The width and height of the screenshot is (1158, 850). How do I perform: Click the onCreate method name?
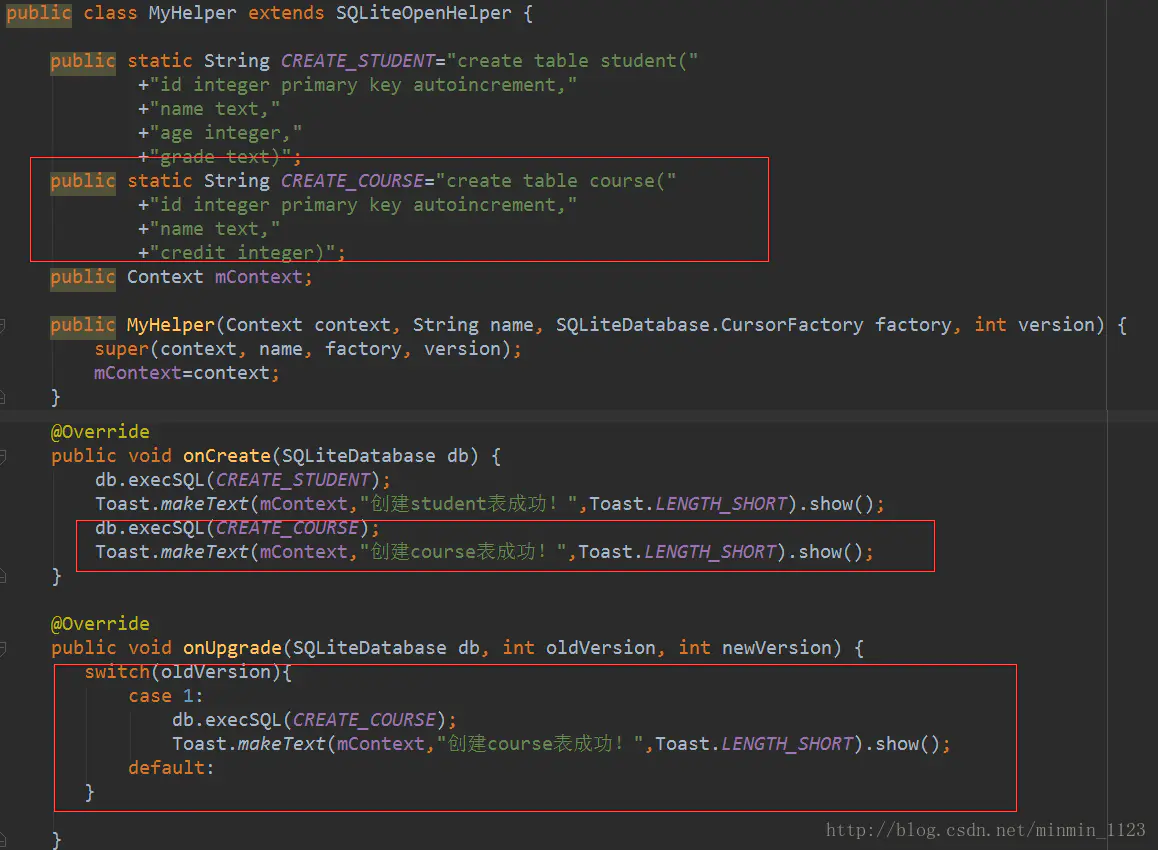(227, 456)
